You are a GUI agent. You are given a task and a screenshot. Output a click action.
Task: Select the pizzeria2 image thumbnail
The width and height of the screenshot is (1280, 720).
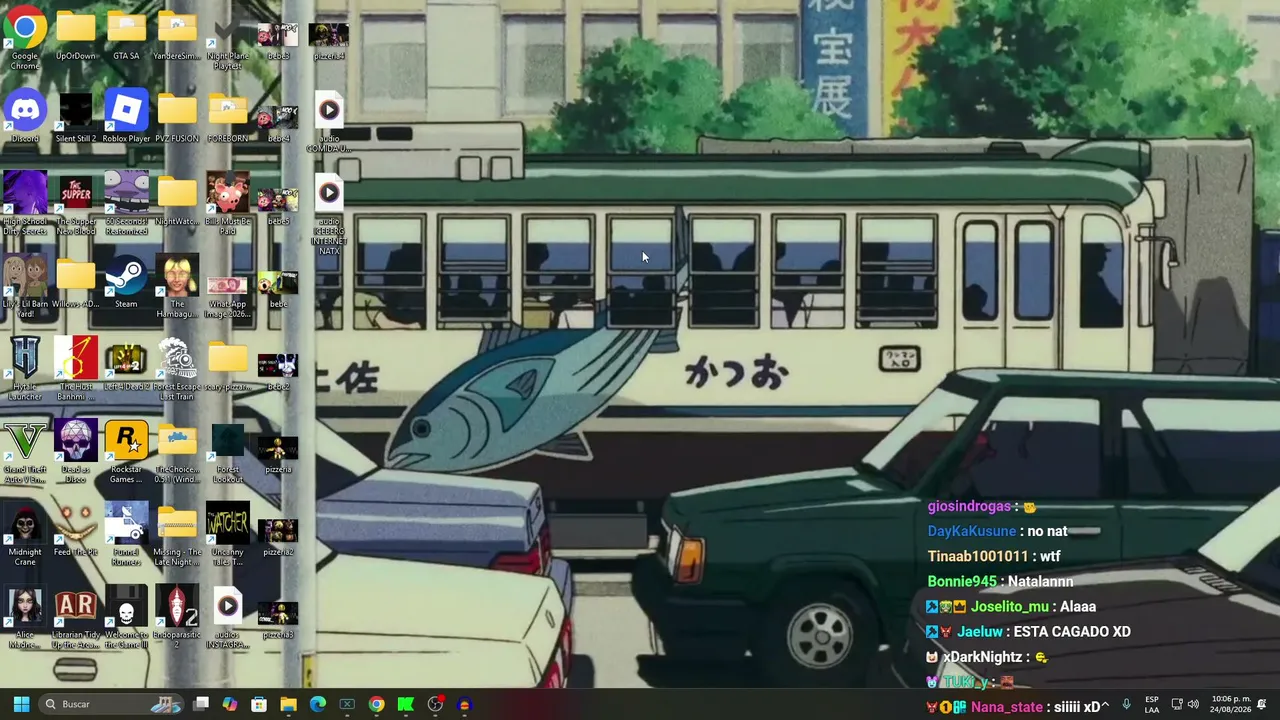click(x=278, y=536)
